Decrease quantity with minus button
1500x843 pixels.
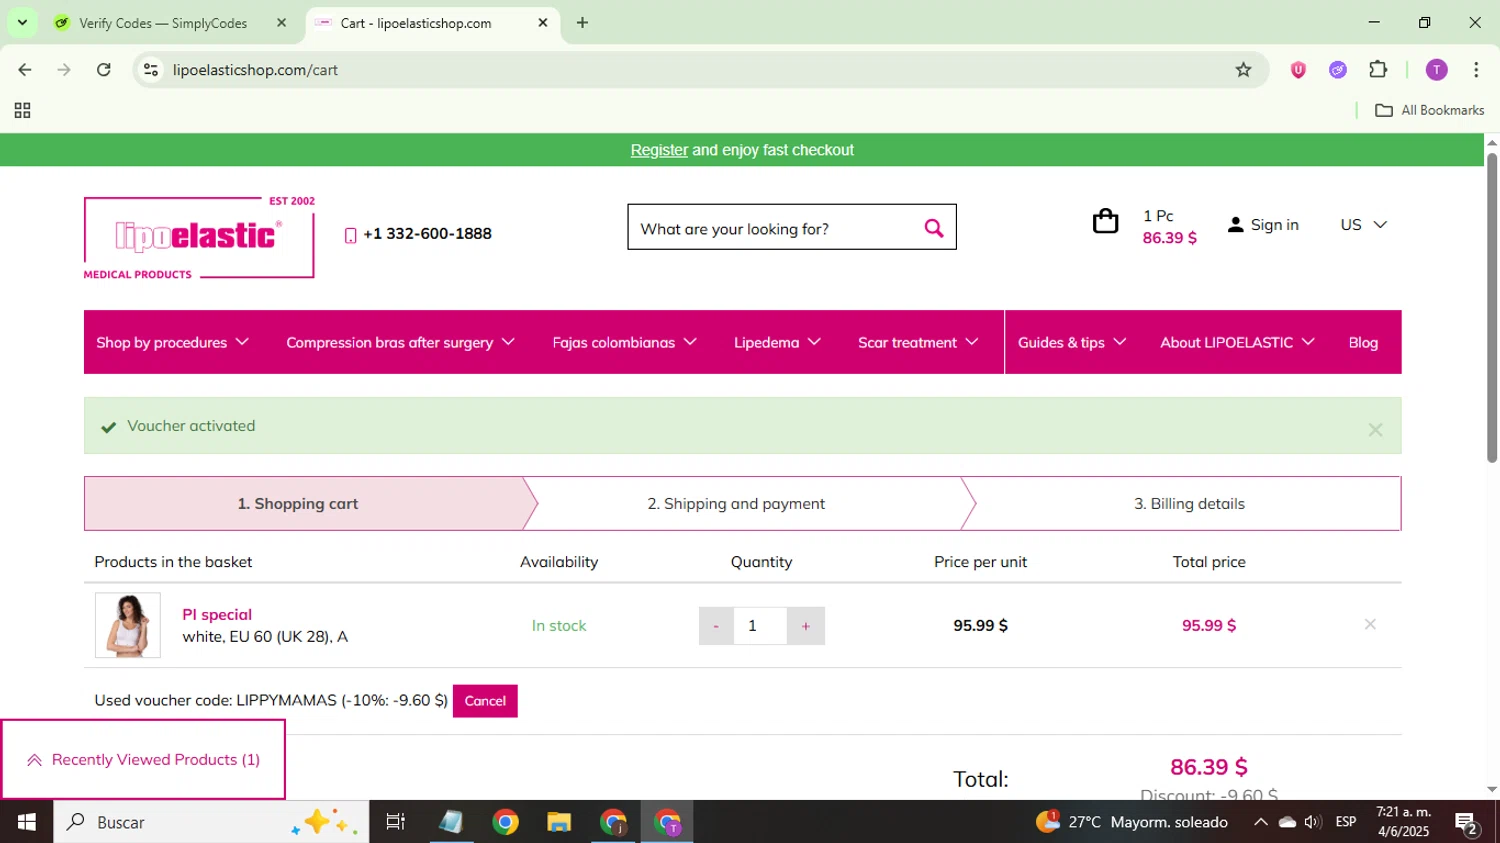click(x=716, y=626)
